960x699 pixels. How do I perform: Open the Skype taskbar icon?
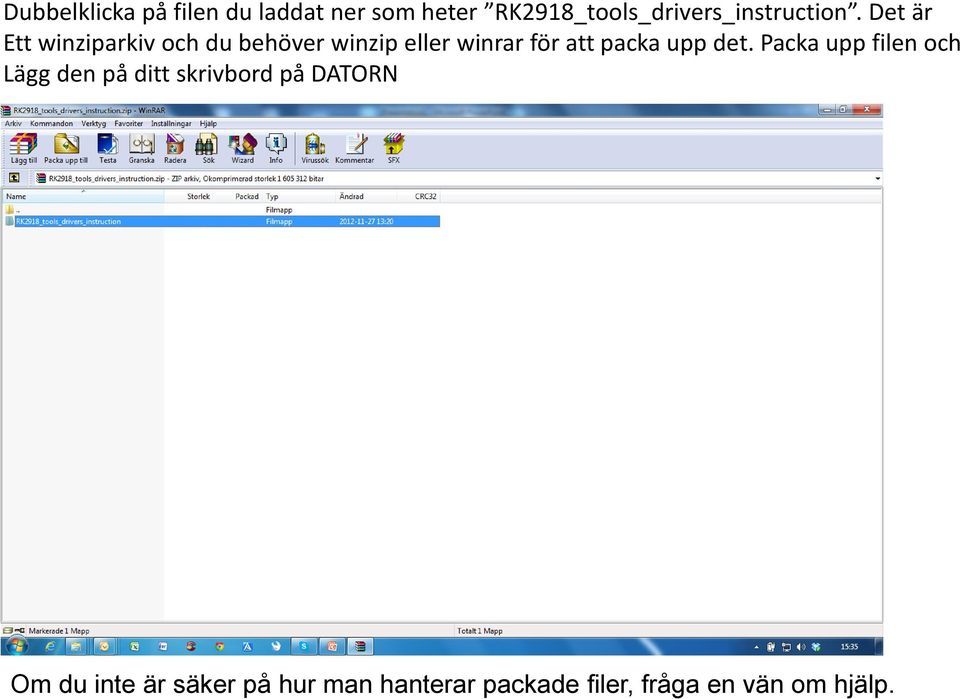click(304, 646)
